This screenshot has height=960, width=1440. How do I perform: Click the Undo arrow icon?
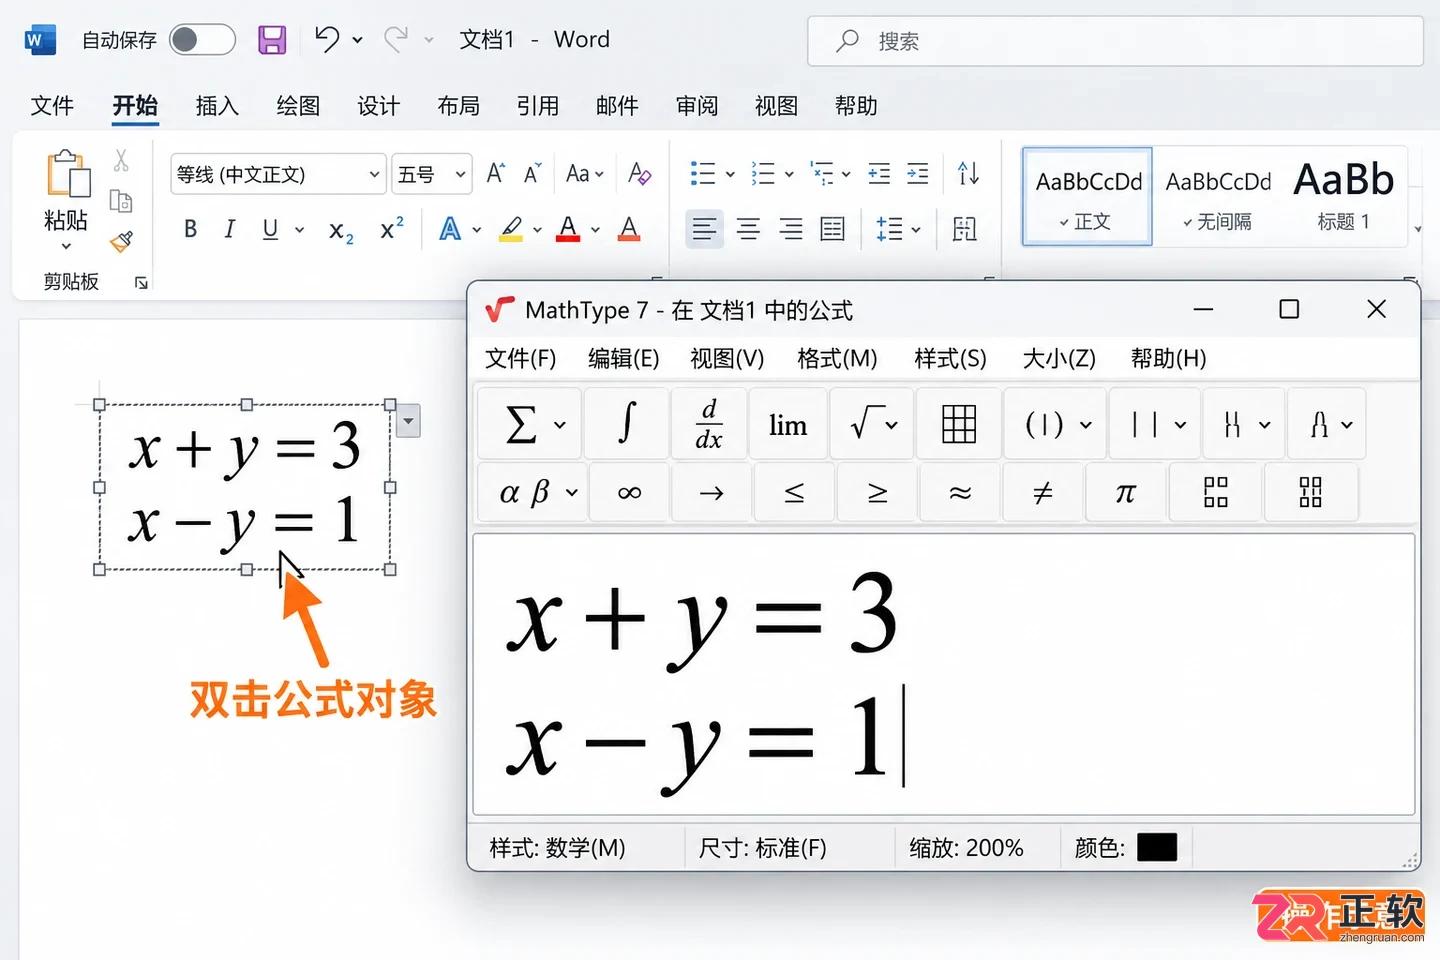click(x=327, y=40)
